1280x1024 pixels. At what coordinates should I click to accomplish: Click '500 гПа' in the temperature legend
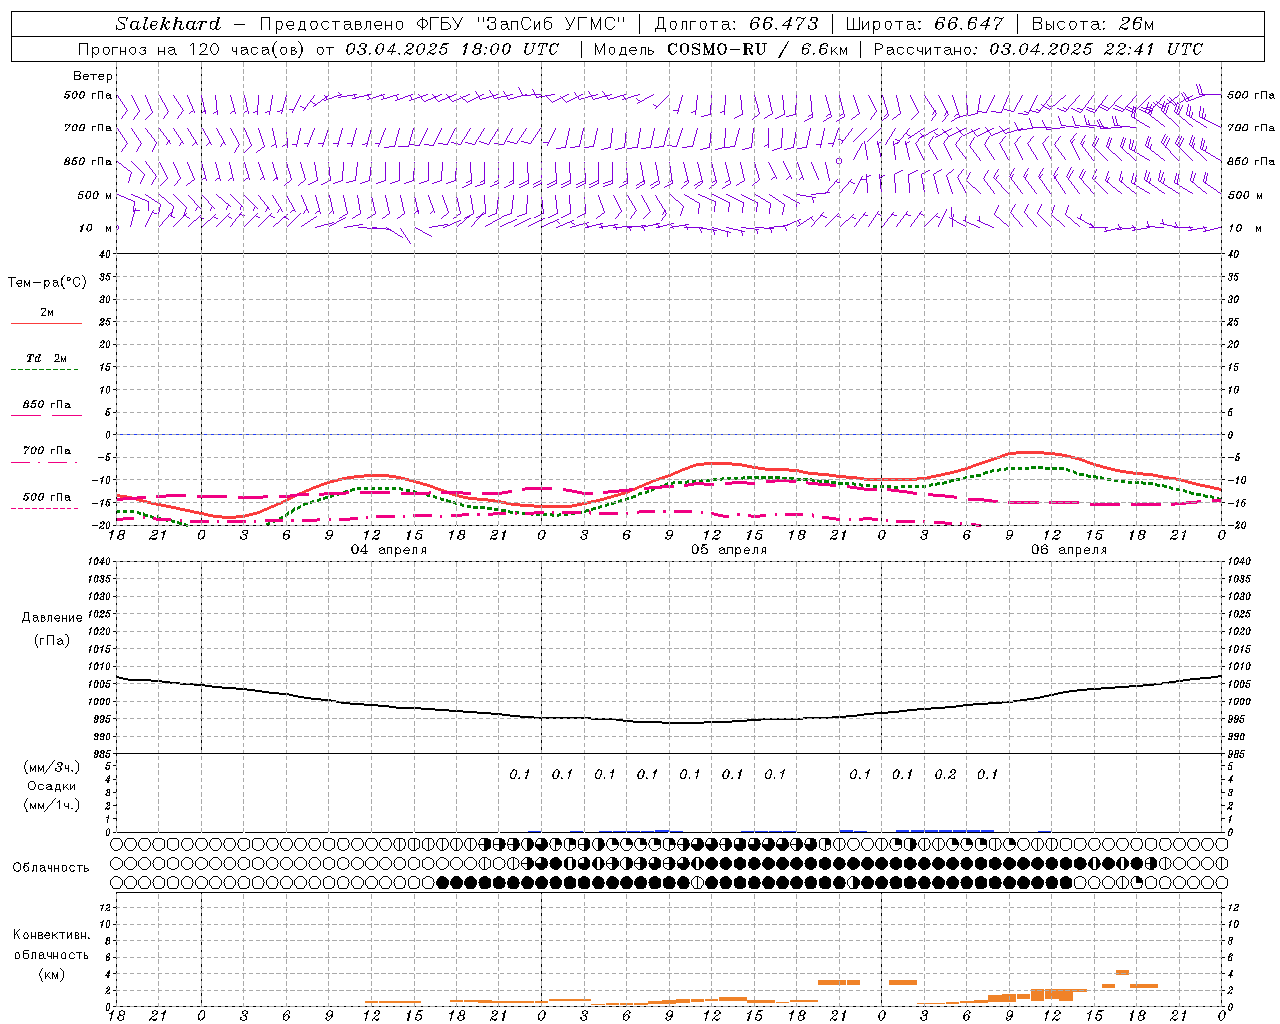47,497
